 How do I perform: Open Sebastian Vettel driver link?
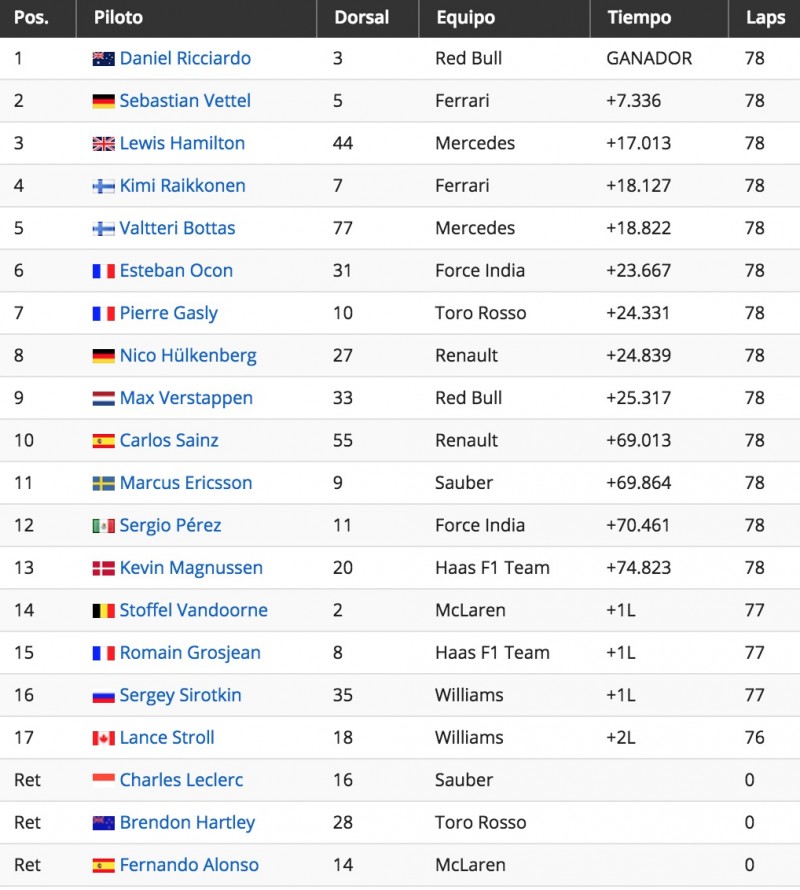[x=185, y=100]
